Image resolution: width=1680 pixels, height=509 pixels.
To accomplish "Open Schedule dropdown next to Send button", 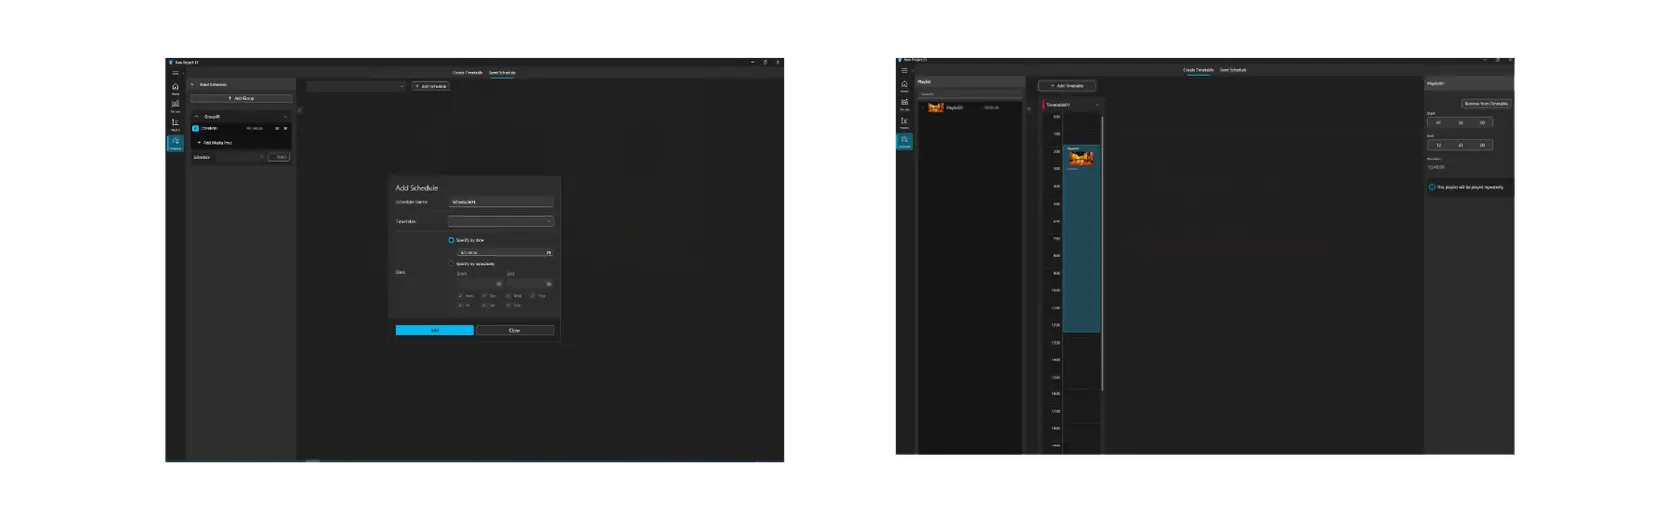I will [240, 157].
